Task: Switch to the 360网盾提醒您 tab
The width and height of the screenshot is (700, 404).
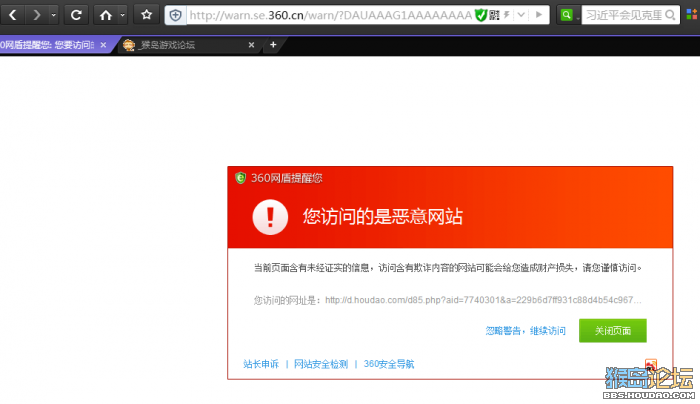Action: click(47, 45)
